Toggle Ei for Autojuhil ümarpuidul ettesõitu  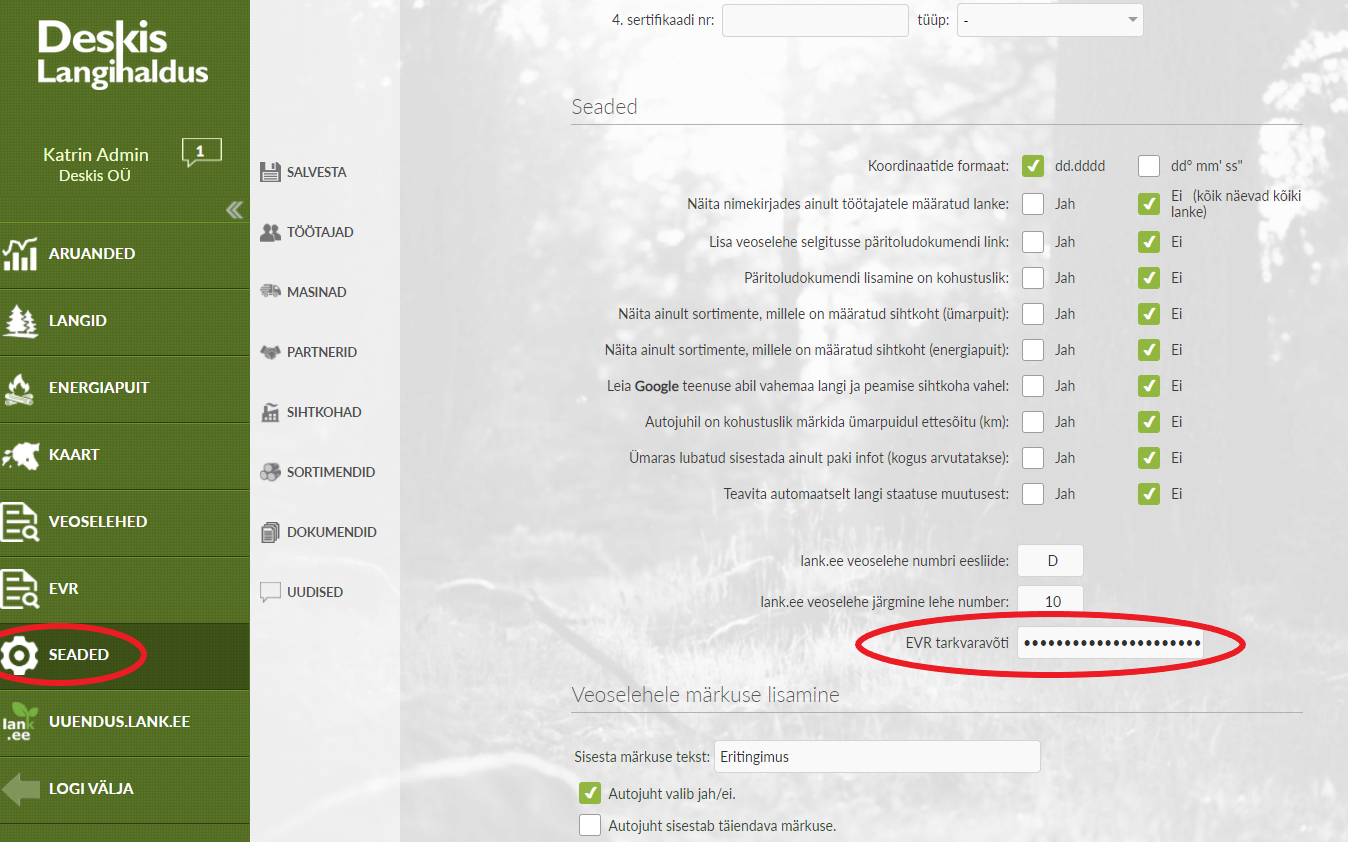(x=1149, y=422)
